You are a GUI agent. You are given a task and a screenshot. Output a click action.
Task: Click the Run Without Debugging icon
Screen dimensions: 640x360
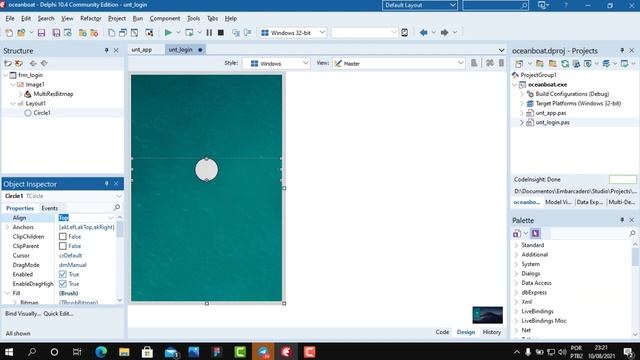coord(189,33)
